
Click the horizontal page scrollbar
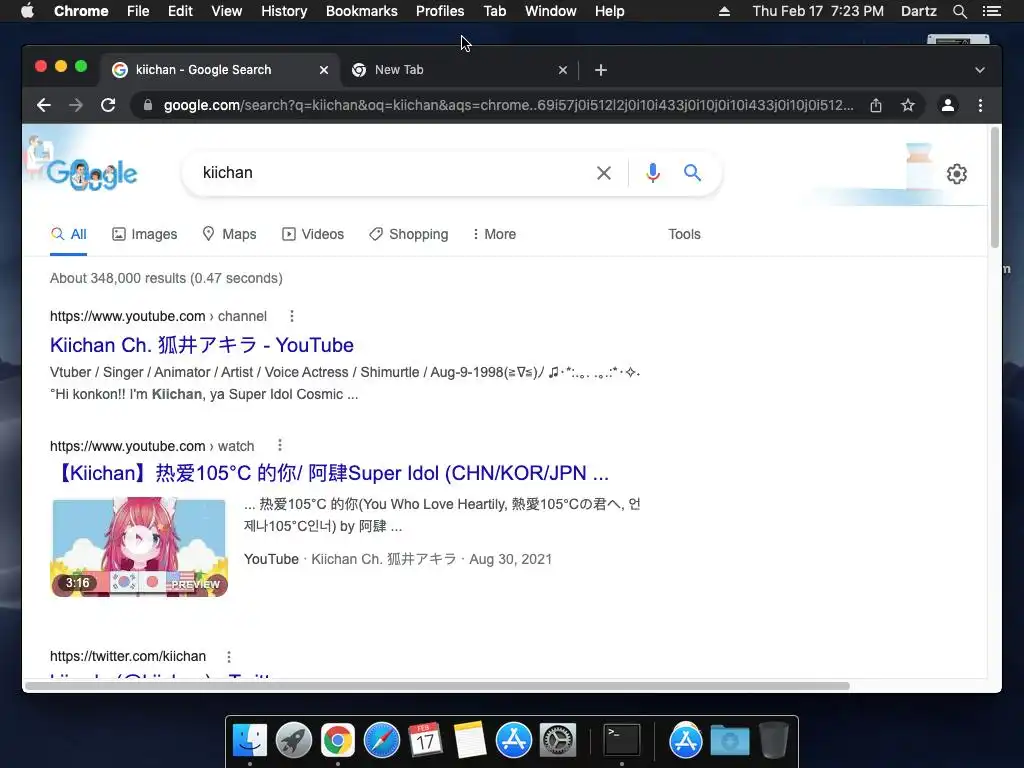pos(438,686)
